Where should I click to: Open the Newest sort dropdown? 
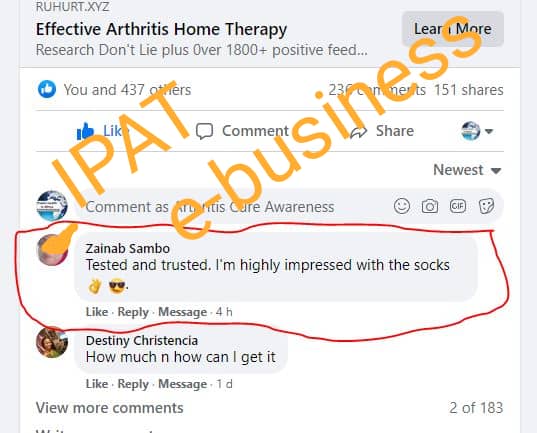pyautogui.click(x=467, y=170)
